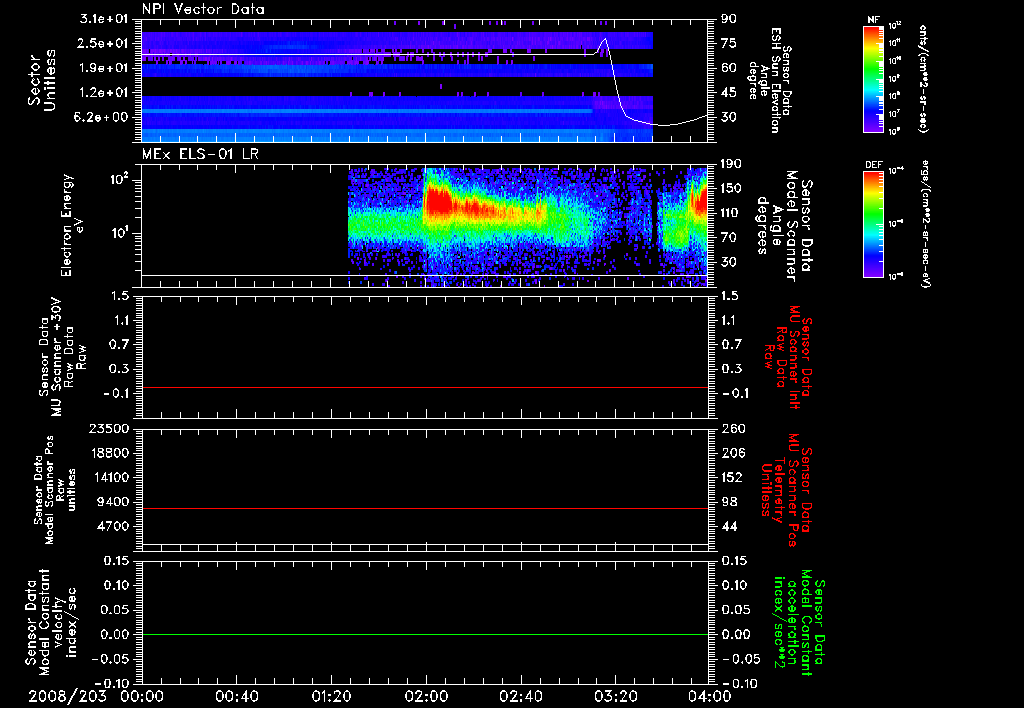Click the "75" sun elevation tick value

(729, 43)
